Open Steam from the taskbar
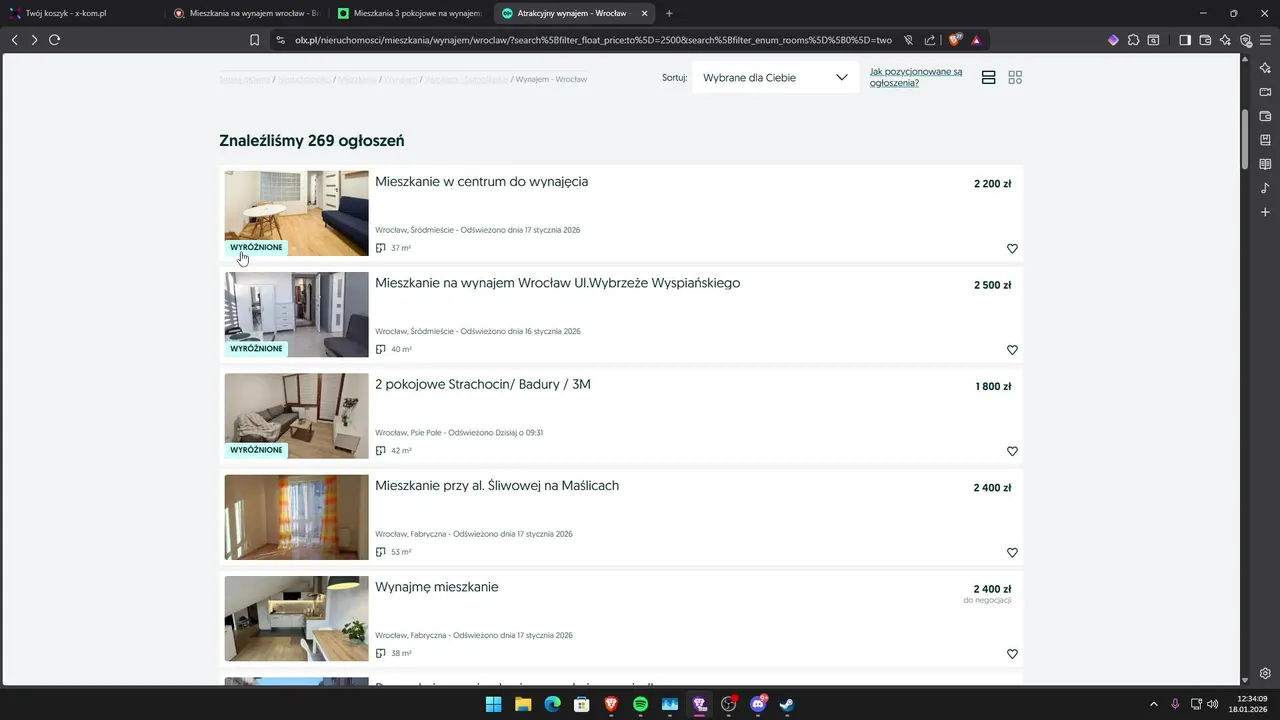Image resolution: width=1280 pixels, height=720 pixels. 788,704
